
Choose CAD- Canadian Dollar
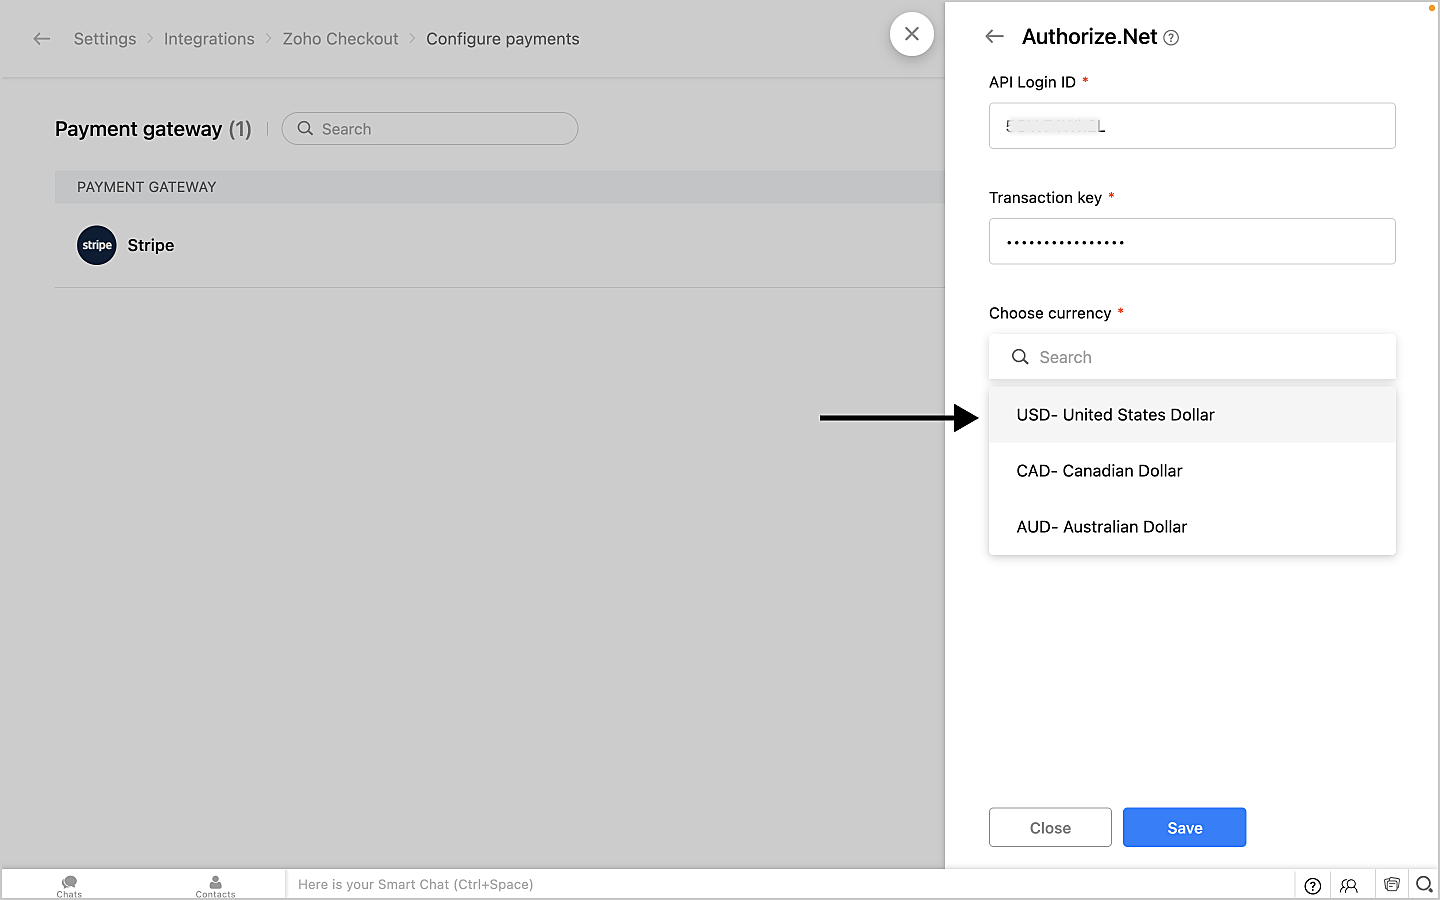pyautogui.click(x=1192, y=471)
